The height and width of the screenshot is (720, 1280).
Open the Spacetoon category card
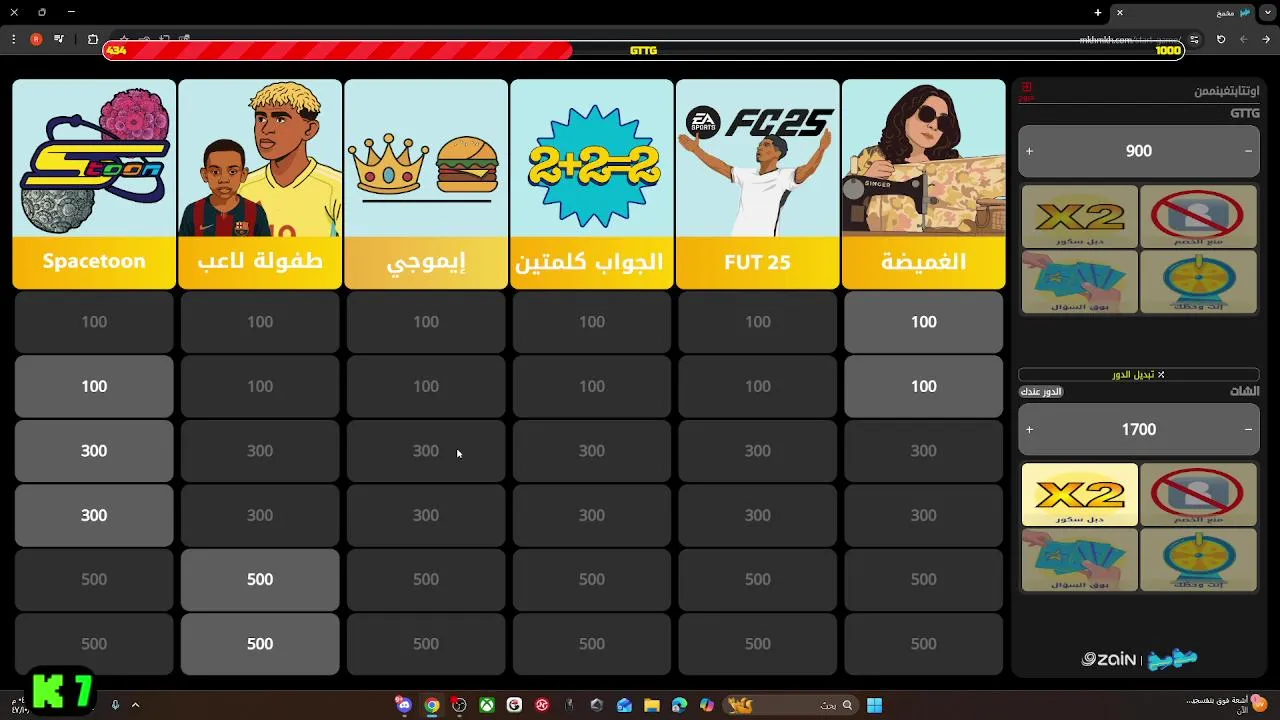click(94, 184)
